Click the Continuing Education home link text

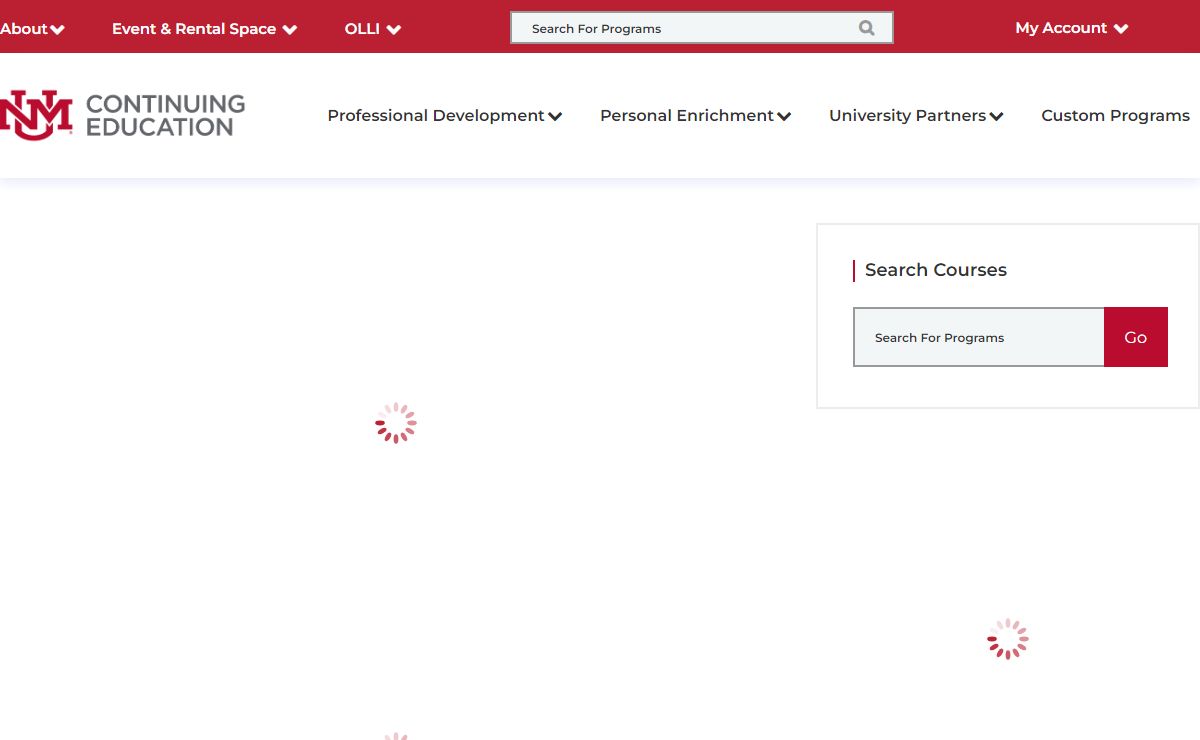click(x=165, y=115)
